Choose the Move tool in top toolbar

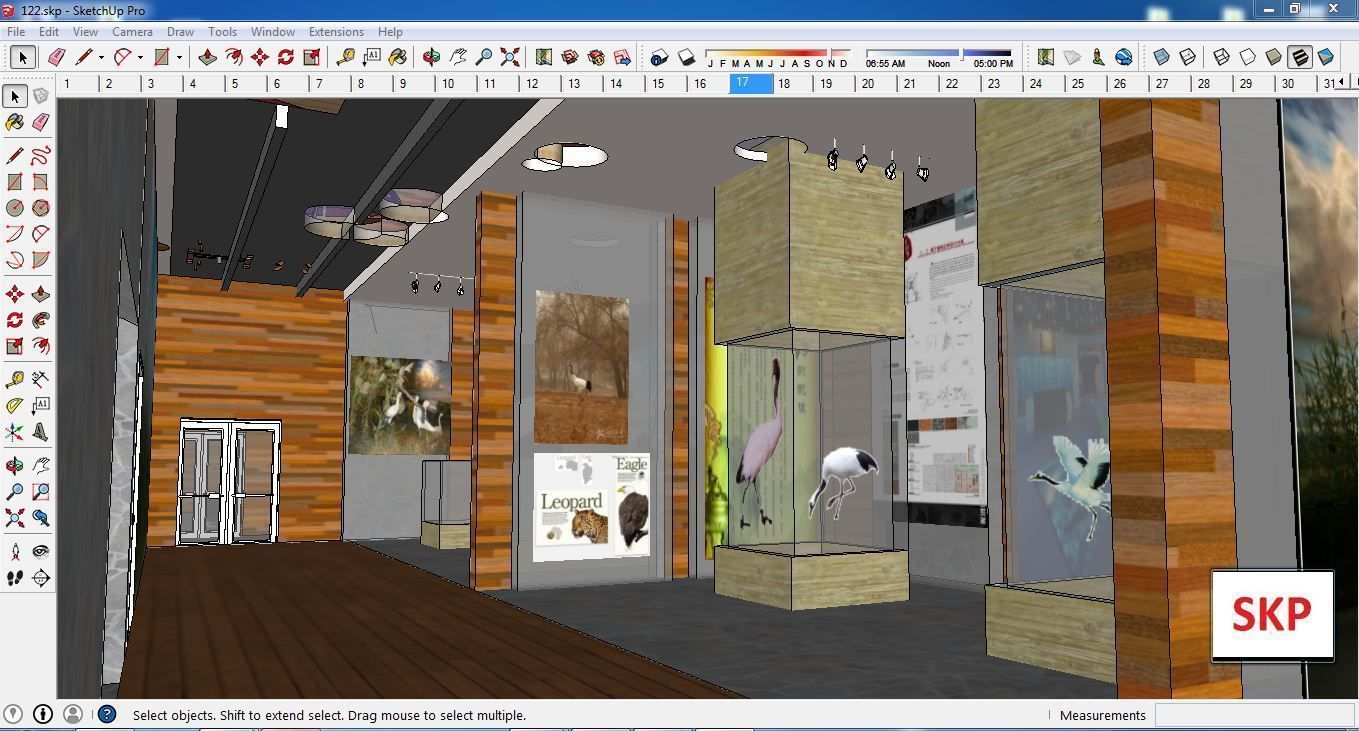[260, 57]
